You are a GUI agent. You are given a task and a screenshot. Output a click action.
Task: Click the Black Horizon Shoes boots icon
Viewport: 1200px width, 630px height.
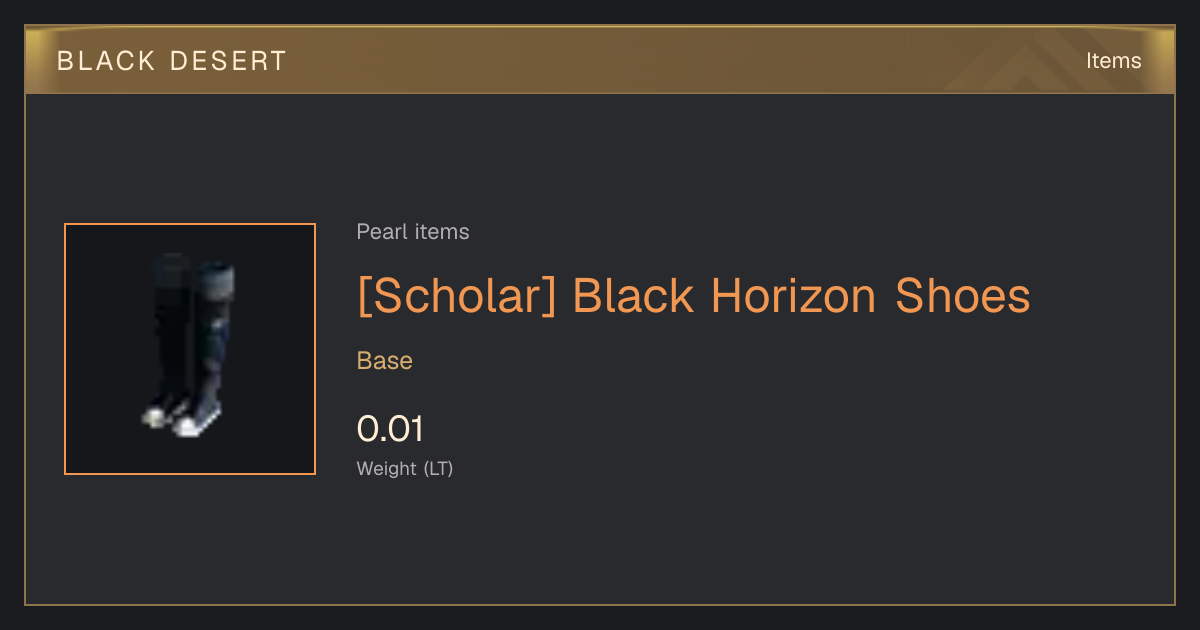[x=190, y=349]
